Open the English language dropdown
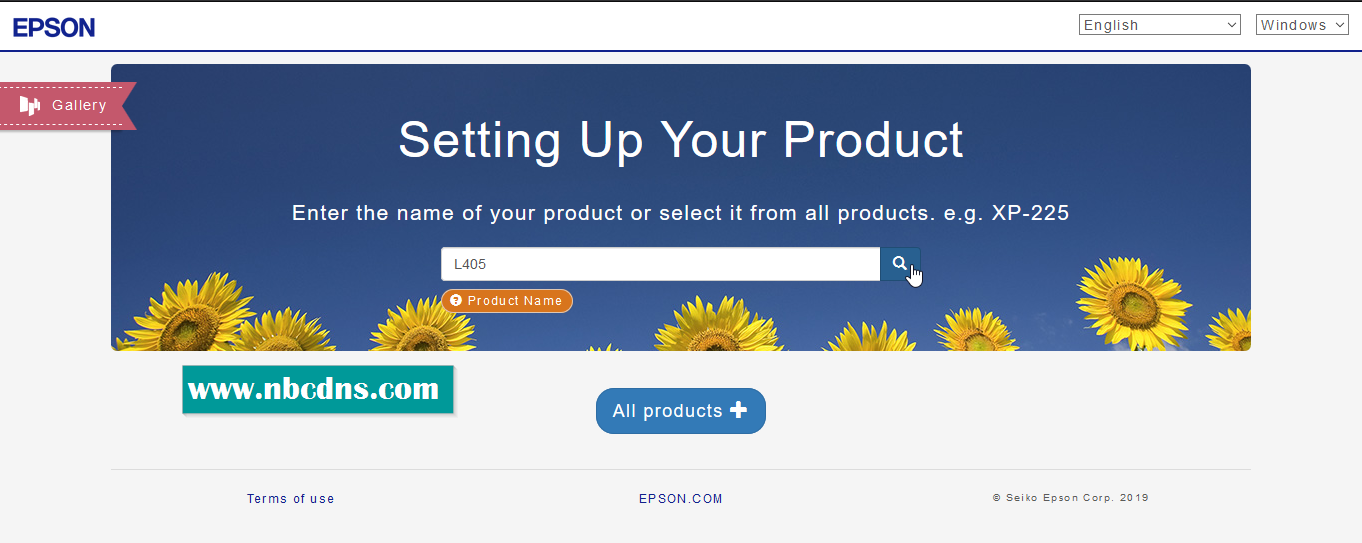The image size is (1362, 543). (1158, 25)
